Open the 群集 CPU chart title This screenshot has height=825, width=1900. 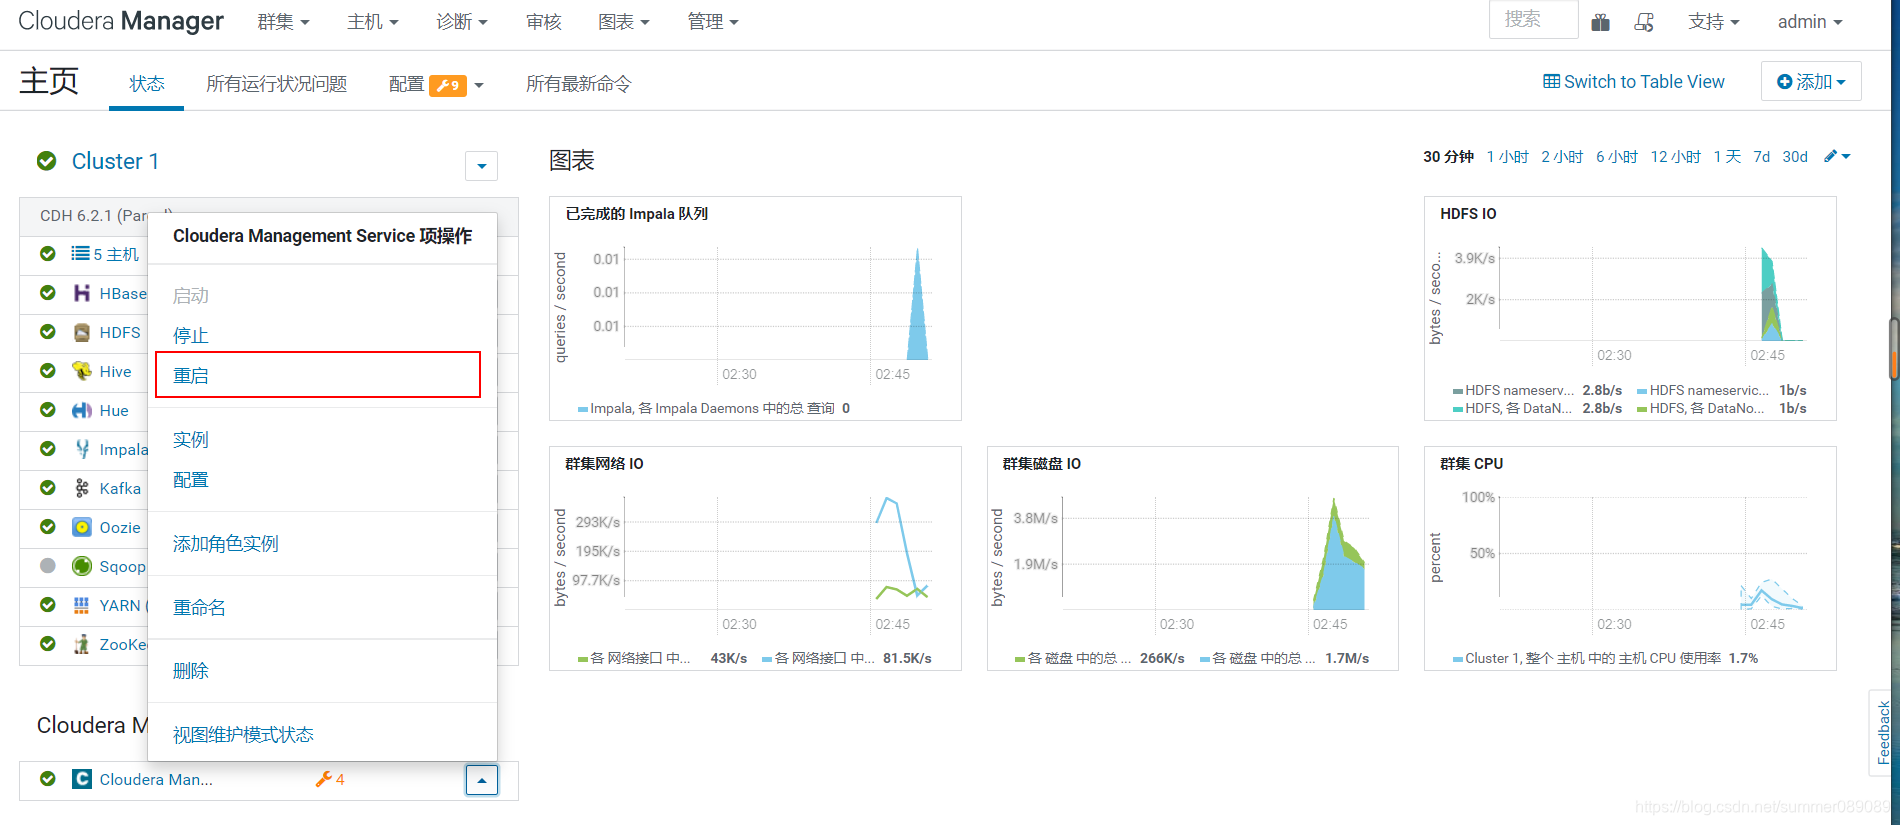point(1471,464)
